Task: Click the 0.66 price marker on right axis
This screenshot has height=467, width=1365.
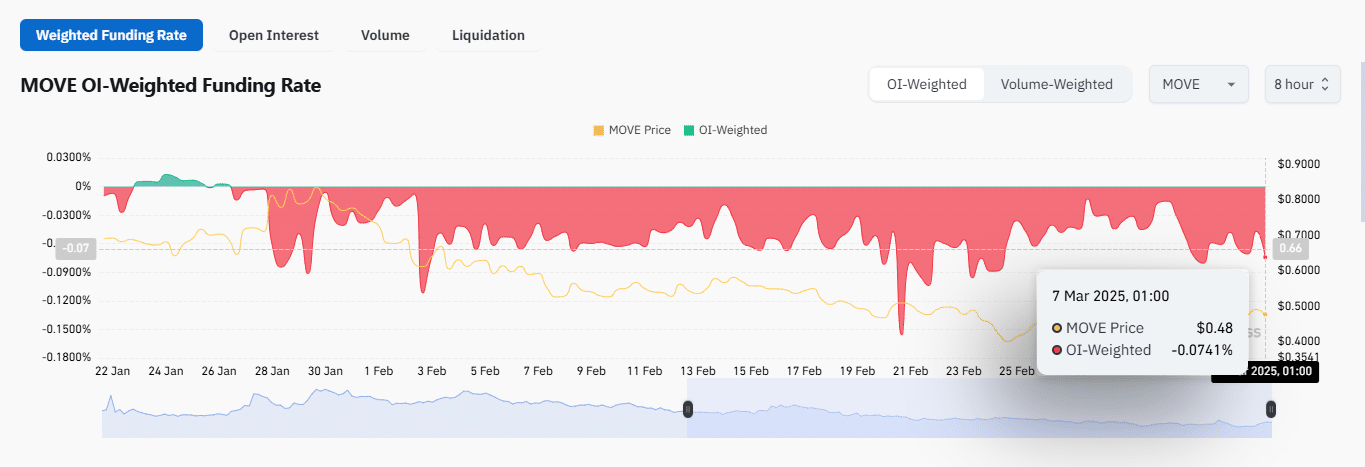Action: [1290, 248]
